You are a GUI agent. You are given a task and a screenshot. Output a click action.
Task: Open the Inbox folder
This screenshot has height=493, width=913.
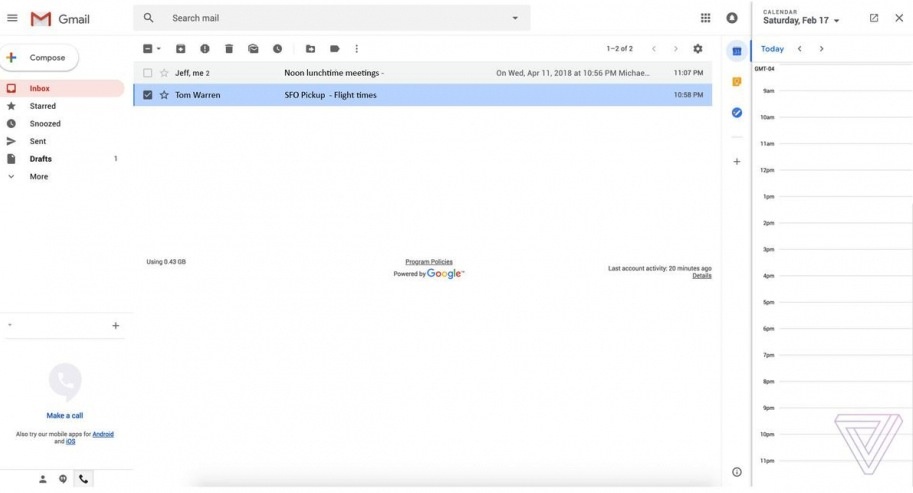coord(62,88)
